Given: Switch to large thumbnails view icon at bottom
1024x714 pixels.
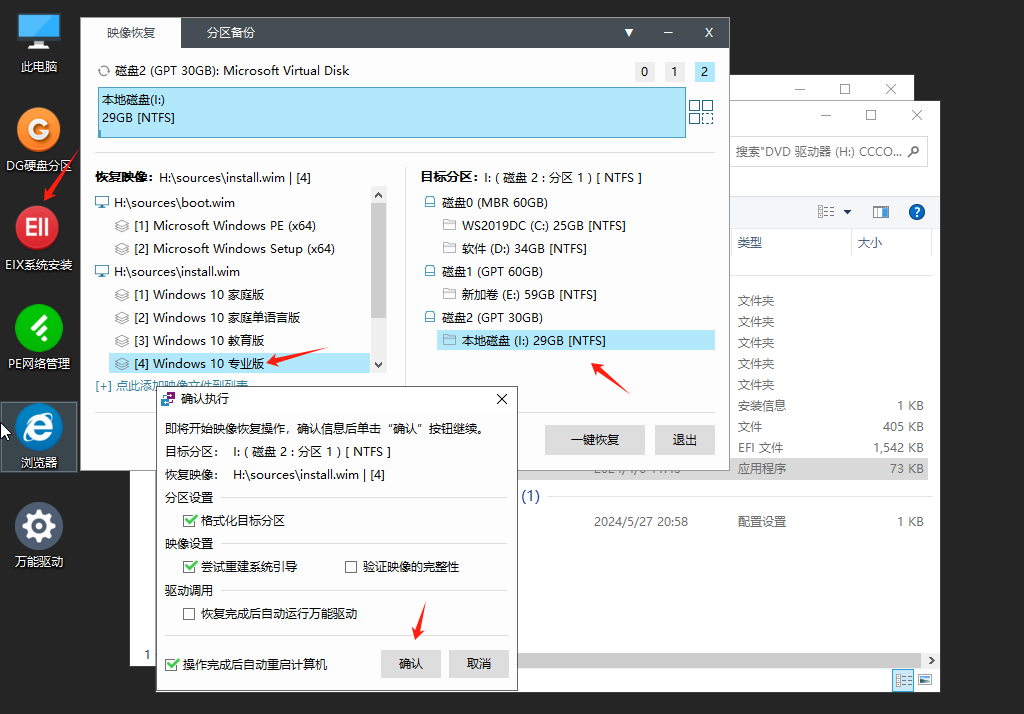Looking at the screenshot, I should pyautogui.click(x=925, y=680).
